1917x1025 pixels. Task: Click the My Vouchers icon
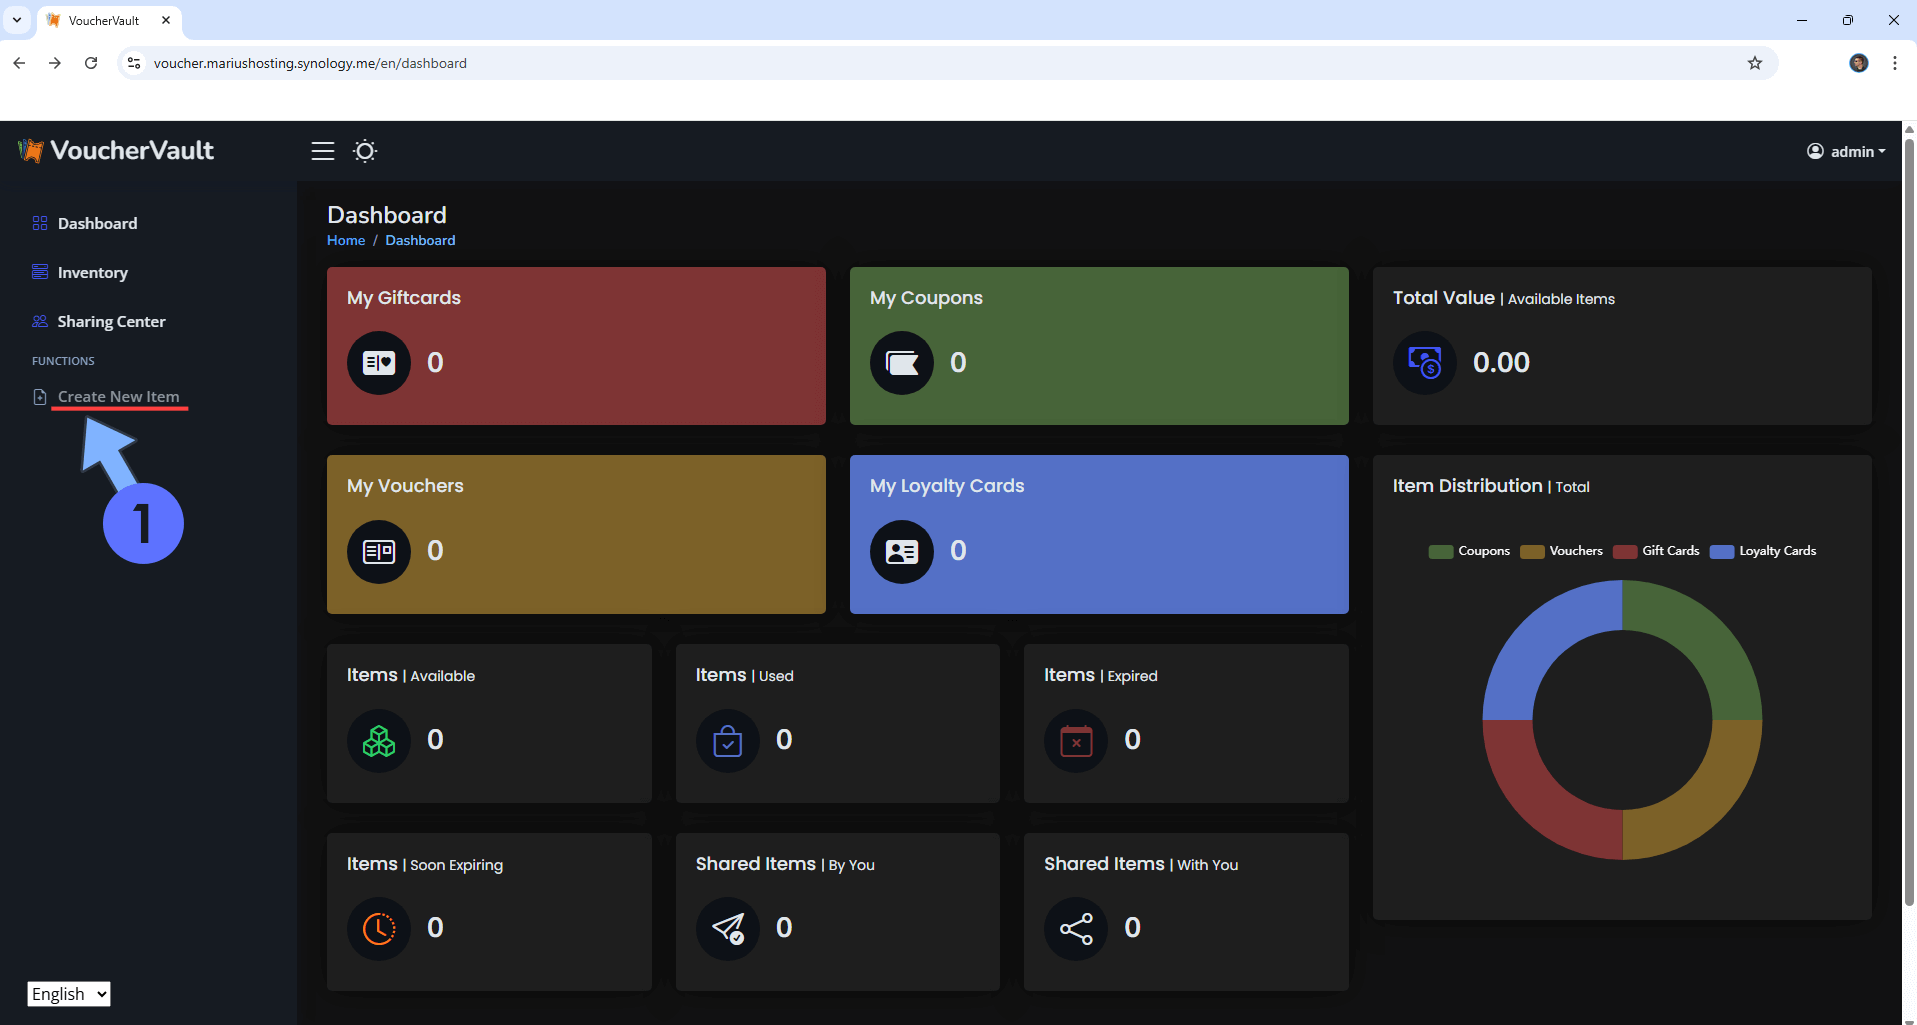(x=379, y=551)
